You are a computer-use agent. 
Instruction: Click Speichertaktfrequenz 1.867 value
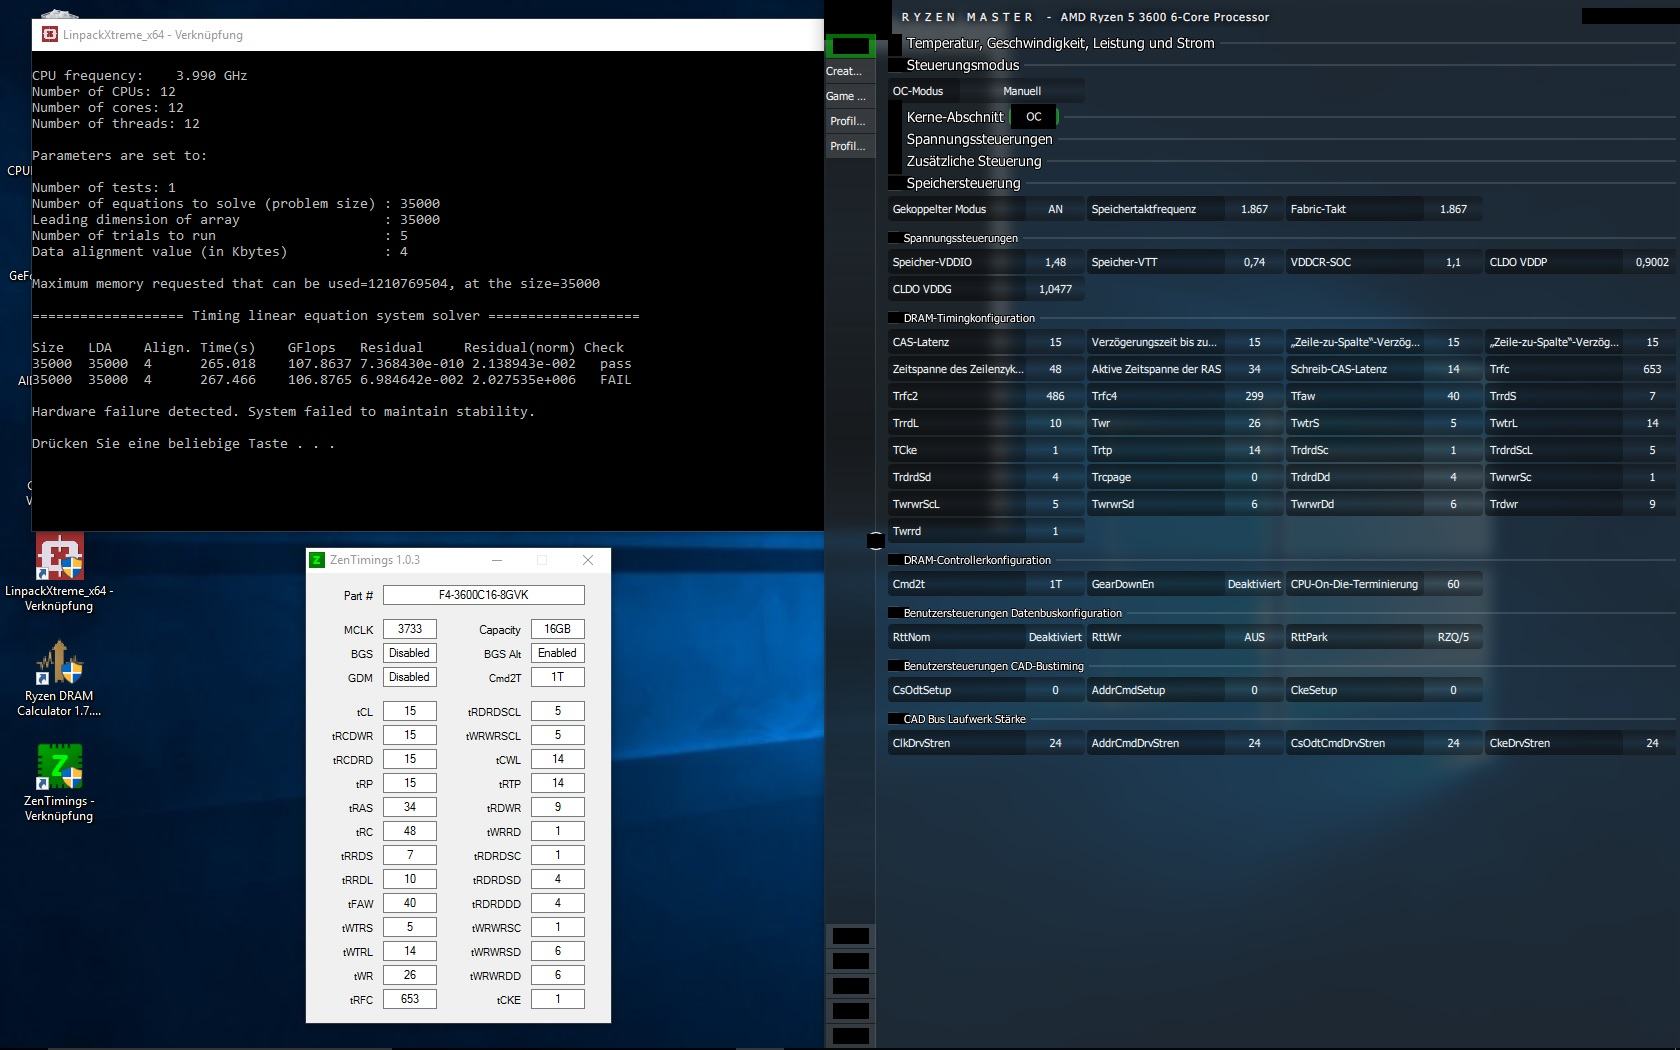click(x=1254, y=209)
